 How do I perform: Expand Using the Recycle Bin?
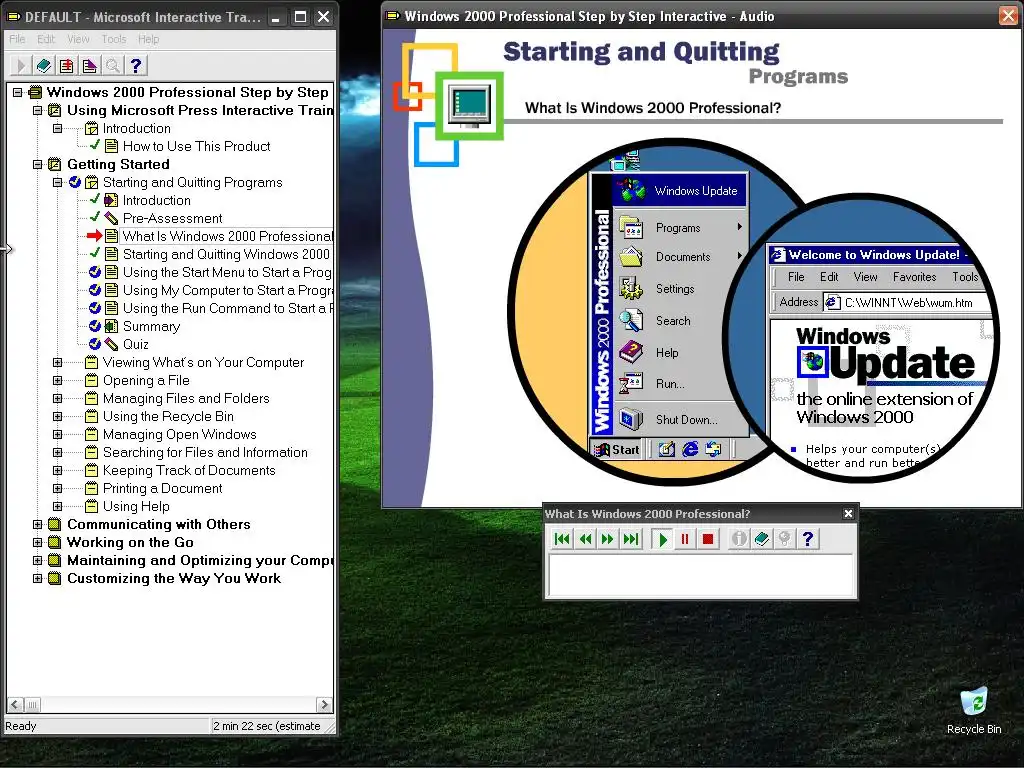click(57, 416)
